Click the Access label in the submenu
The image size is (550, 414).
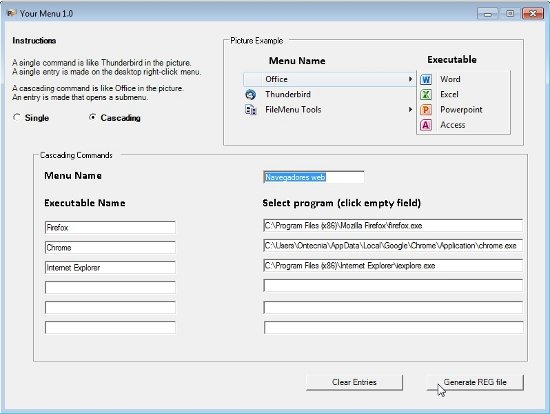click(x=453, y=125)
